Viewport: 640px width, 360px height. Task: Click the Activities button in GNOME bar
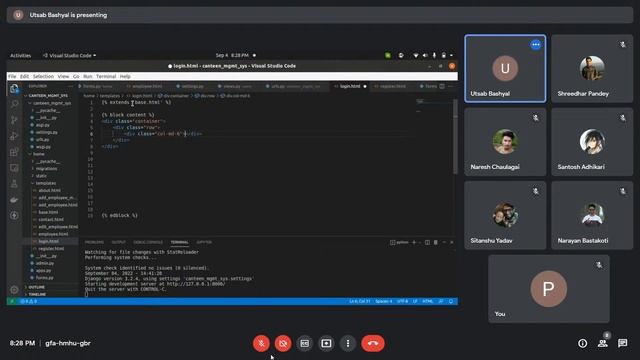pyautogui.click(x=20, y=56)
